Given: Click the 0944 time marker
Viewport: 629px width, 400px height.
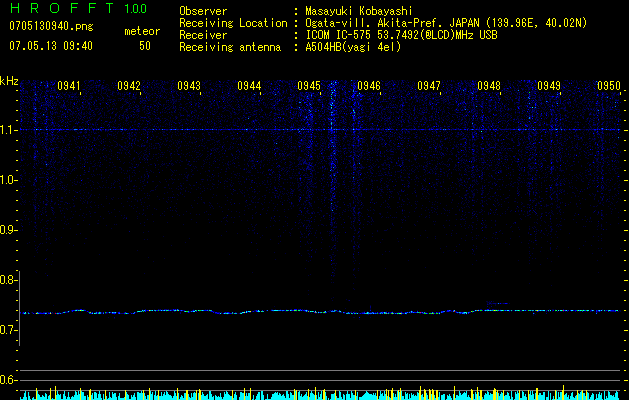Looking at the screenshot, I should pos(249,86).
